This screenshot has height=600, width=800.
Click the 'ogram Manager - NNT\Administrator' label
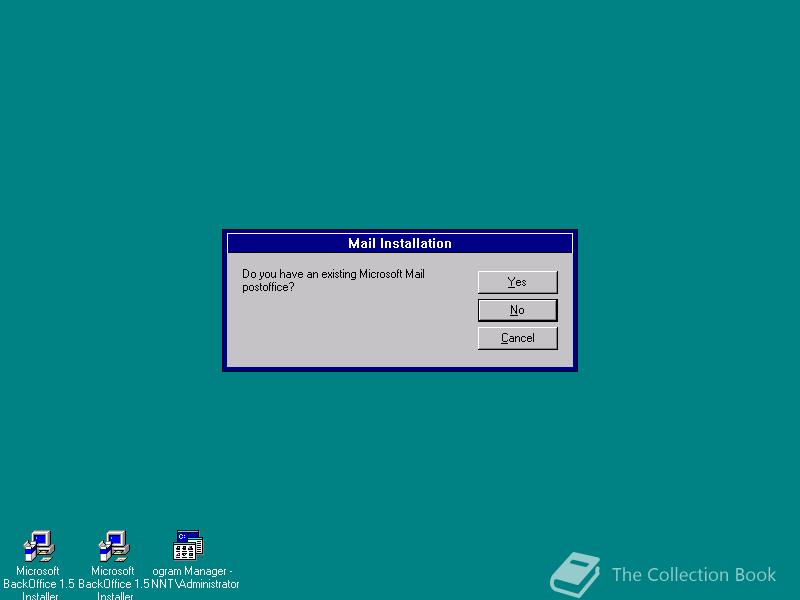click(195, 578)
